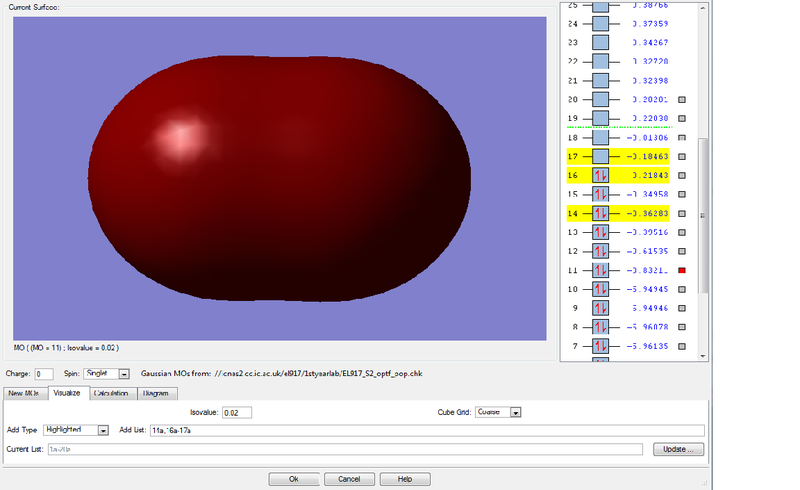Click the energy value -0.18463
The width and height of the screenshot is (800, 490).
tap(647, 156)
